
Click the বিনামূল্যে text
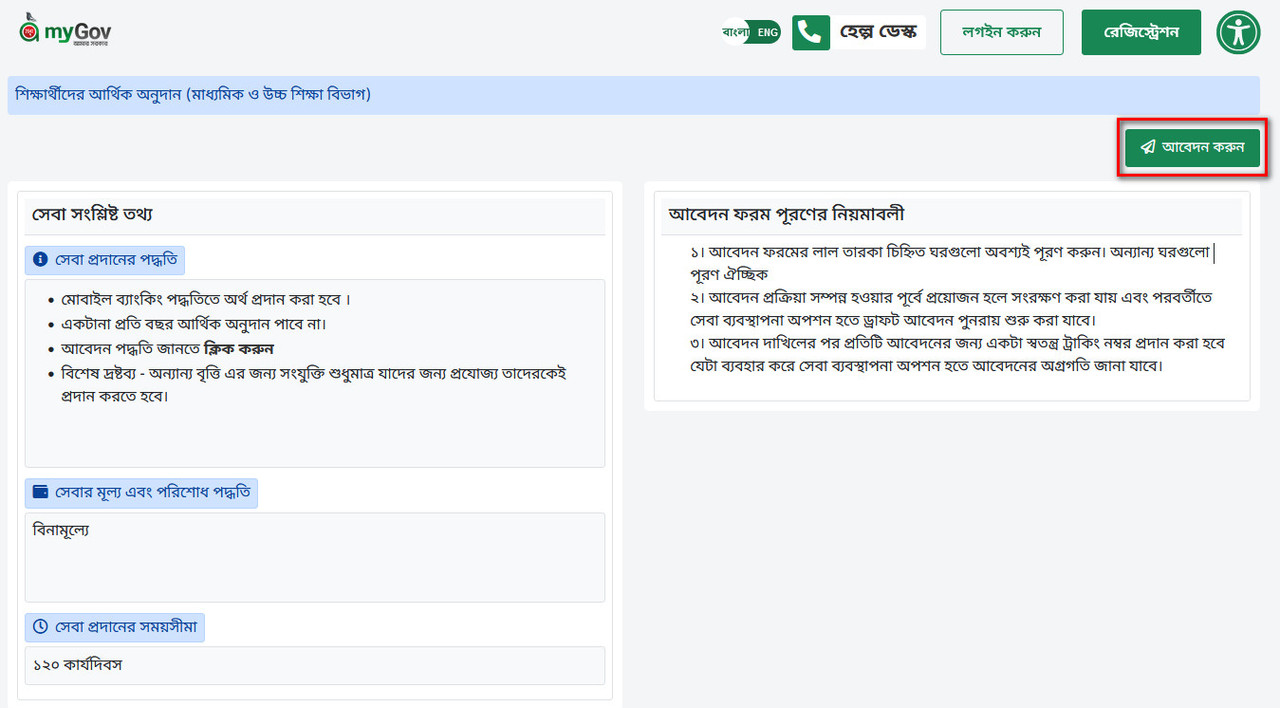[x=61, y=531]
